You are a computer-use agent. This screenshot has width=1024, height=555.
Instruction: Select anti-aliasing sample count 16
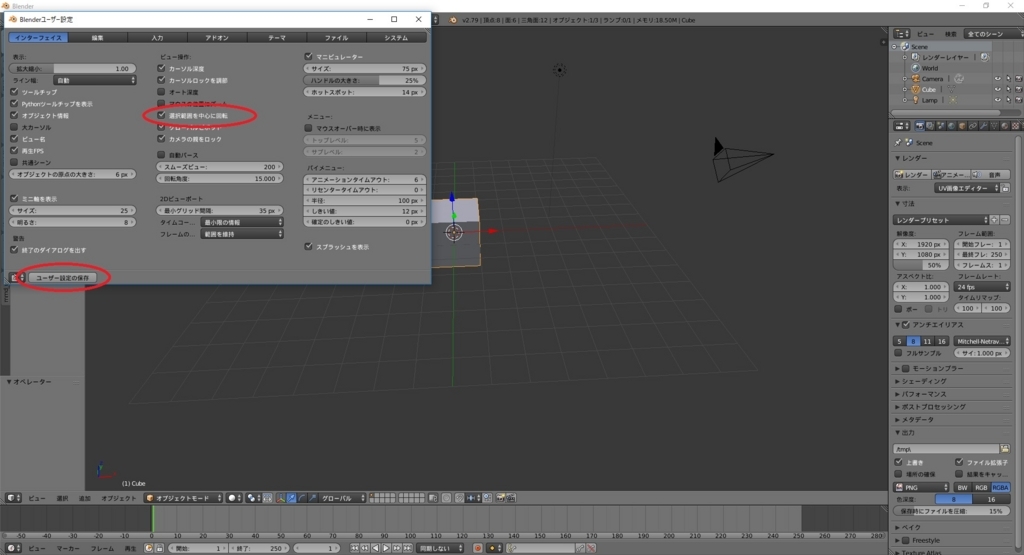(942, 341)
